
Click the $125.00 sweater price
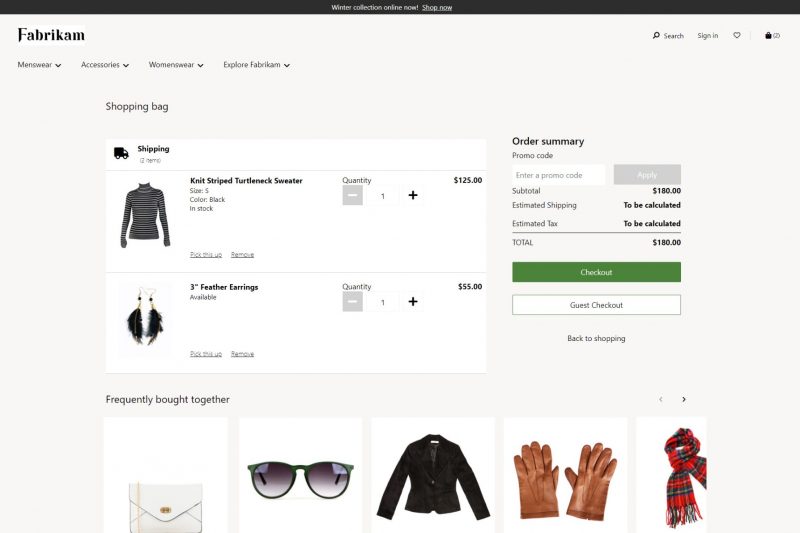pos(468,180)
